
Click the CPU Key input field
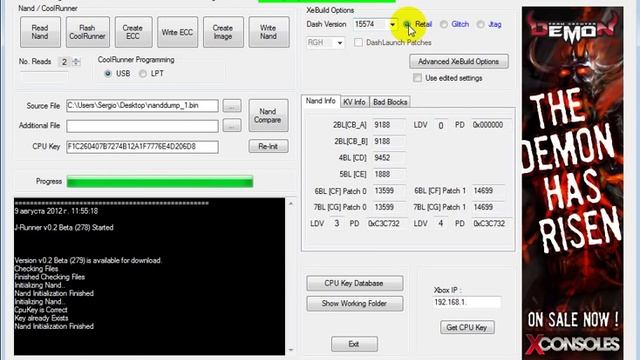[142, 147]
